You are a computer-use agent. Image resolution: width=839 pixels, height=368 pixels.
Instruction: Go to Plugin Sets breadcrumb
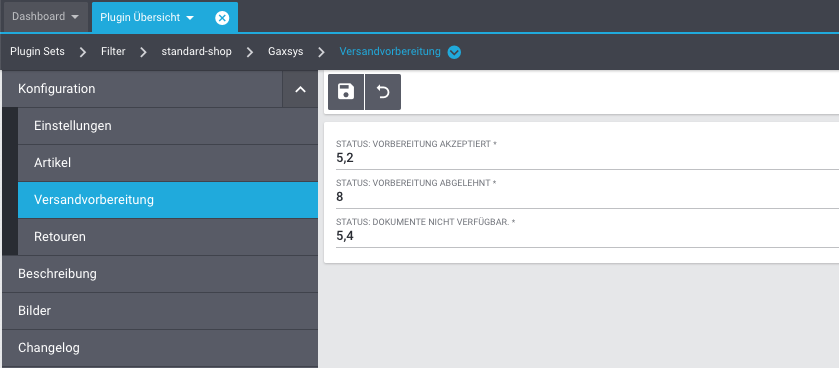coord(37,52)
